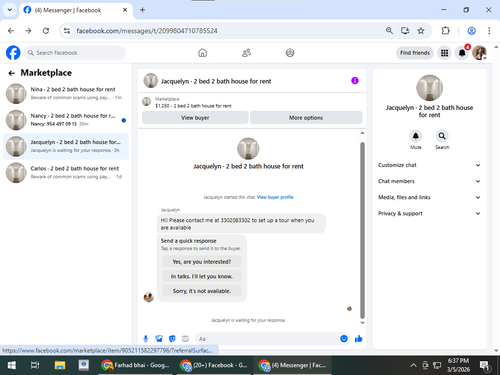Open the Nancy conversation
This screenshot has height=375, width=500.
click(x=66, y=120)
